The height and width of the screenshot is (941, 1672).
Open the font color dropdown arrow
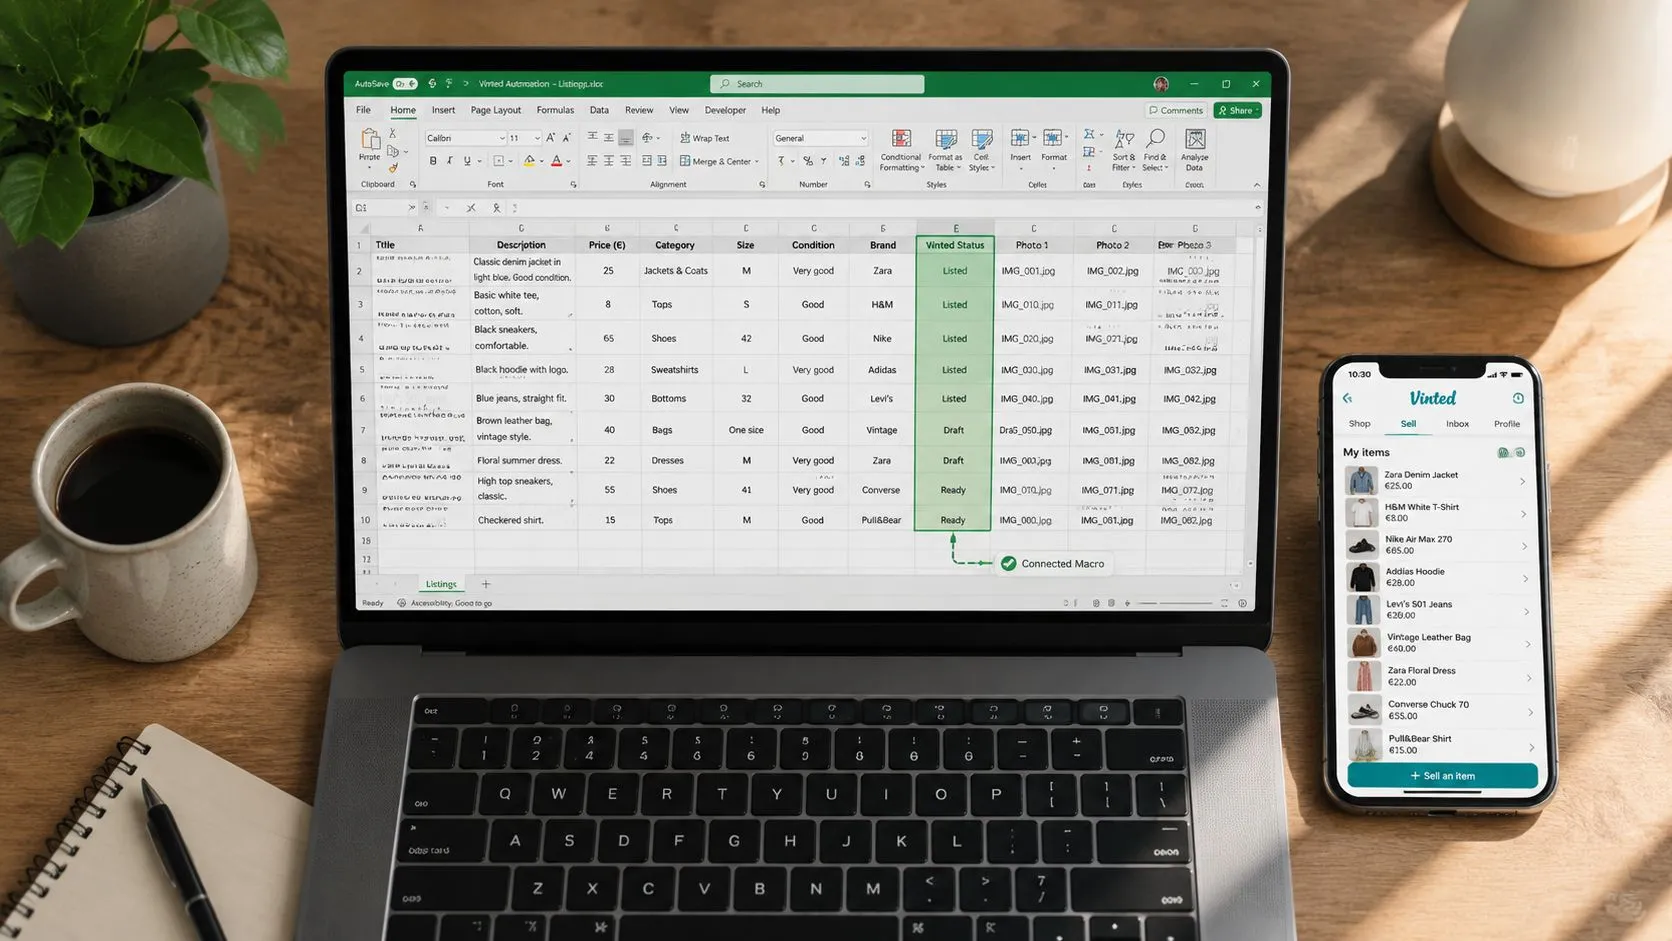pyautogui.click(x=569, y=162)
